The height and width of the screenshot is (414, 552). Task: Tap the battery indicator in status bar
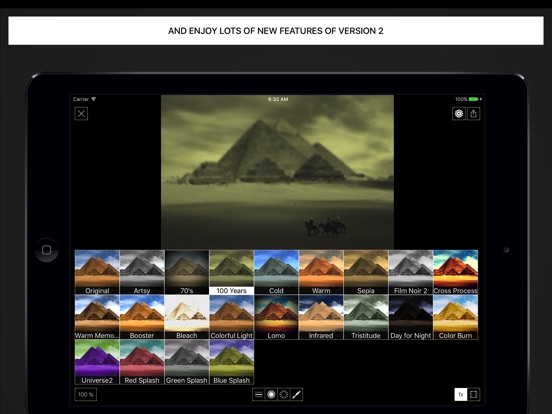coord(474,99)
